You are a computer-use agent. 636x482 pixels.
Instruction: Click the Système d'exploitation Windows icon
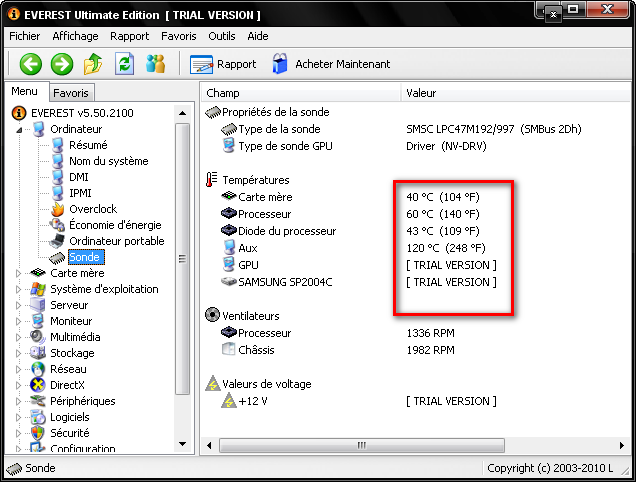pos(38,289)
